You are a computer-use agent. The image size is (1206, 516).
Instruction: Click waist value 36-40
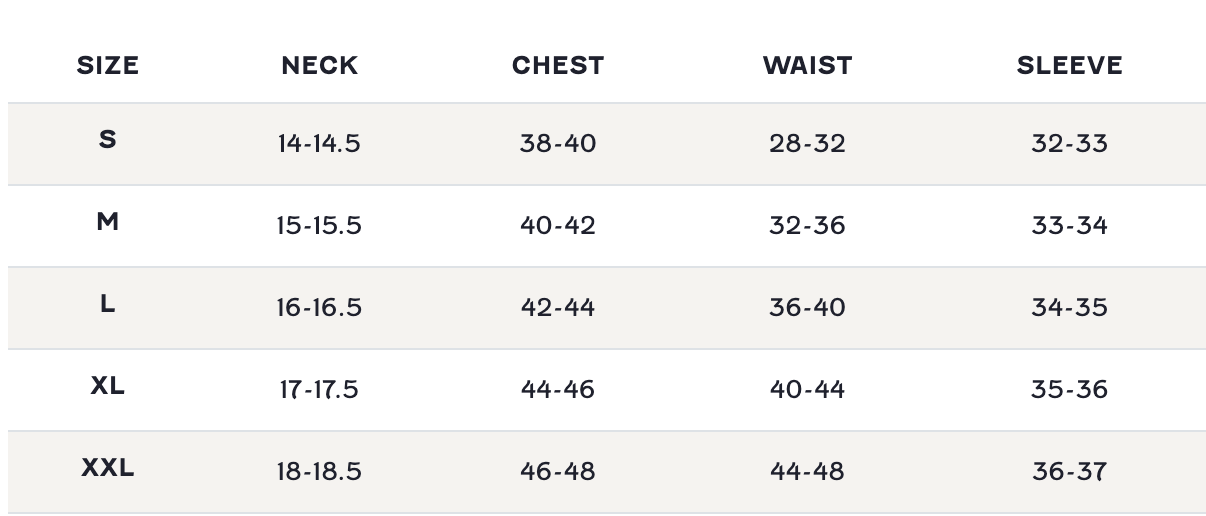(x=807, y=308)
